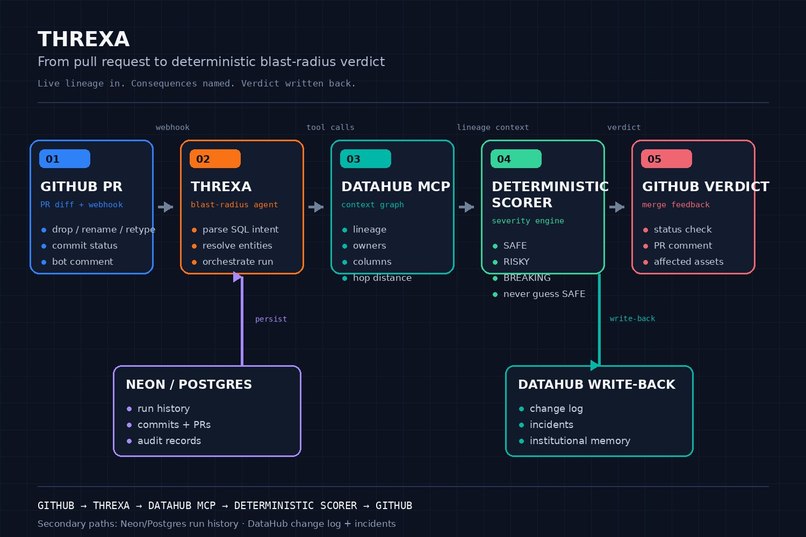This screenshot has width=806, height=537.
Task: Click the 'webhook' connector label above the cards
Action: [x=173, y=127]
